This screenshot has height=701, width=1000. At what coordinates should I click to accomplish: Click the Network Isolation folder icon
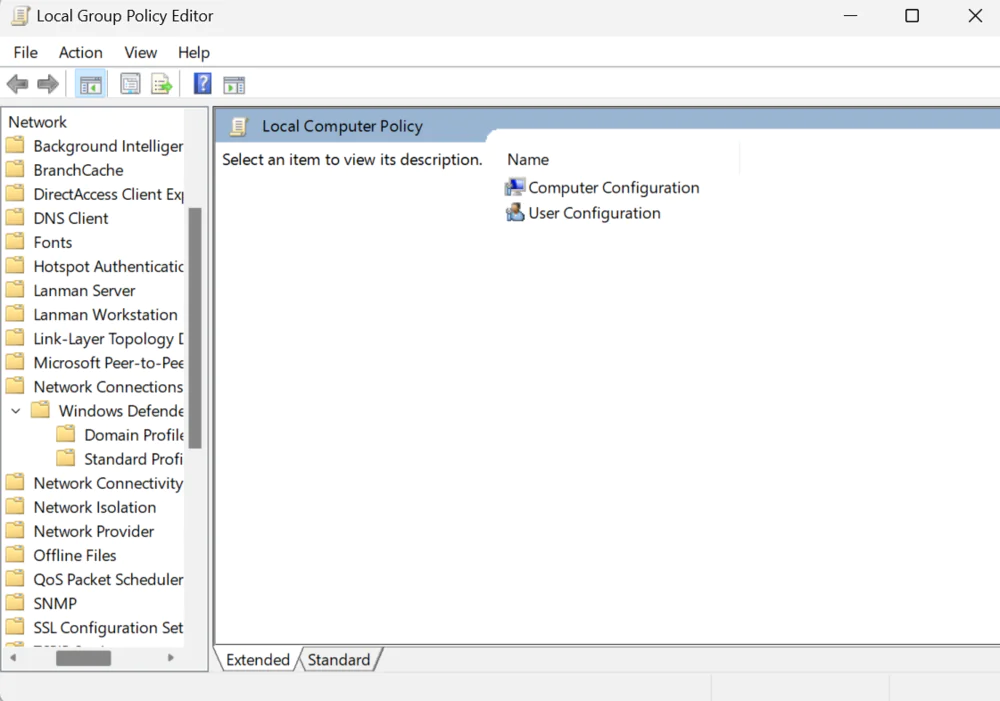[15, 506]
